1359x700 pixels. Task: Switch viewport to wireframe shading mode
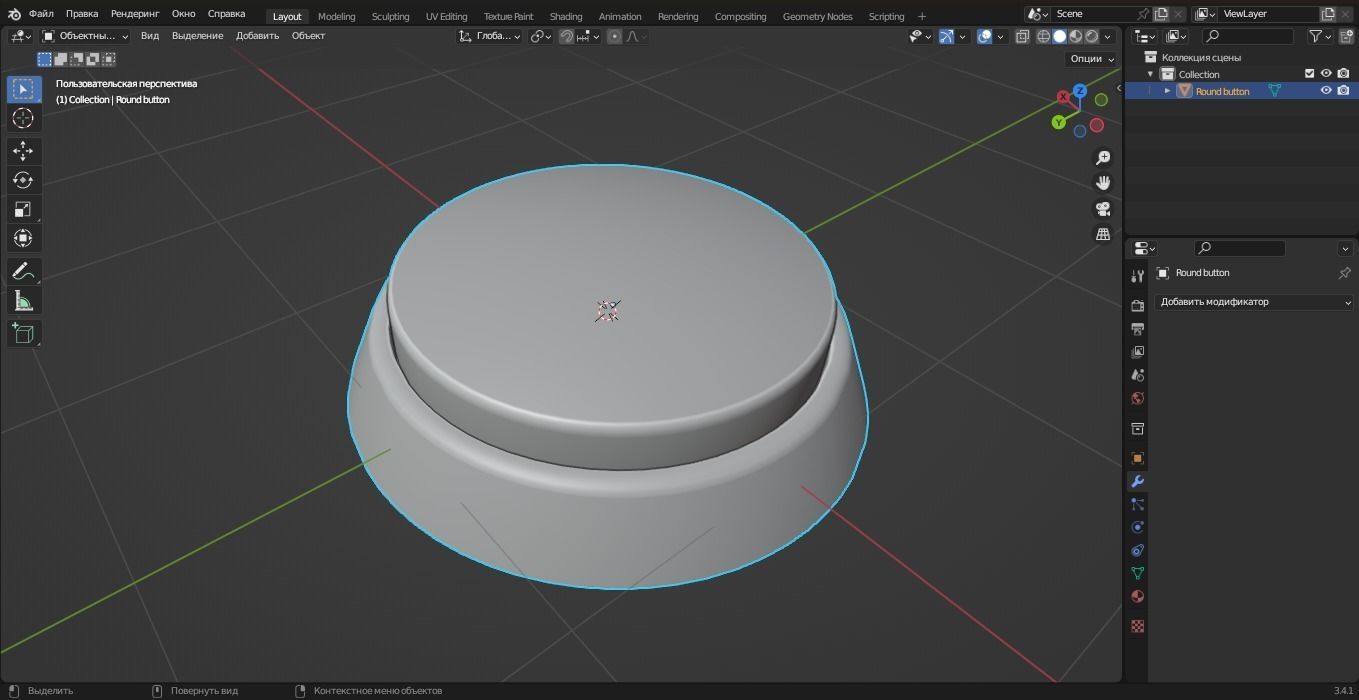click(1042, 36)
